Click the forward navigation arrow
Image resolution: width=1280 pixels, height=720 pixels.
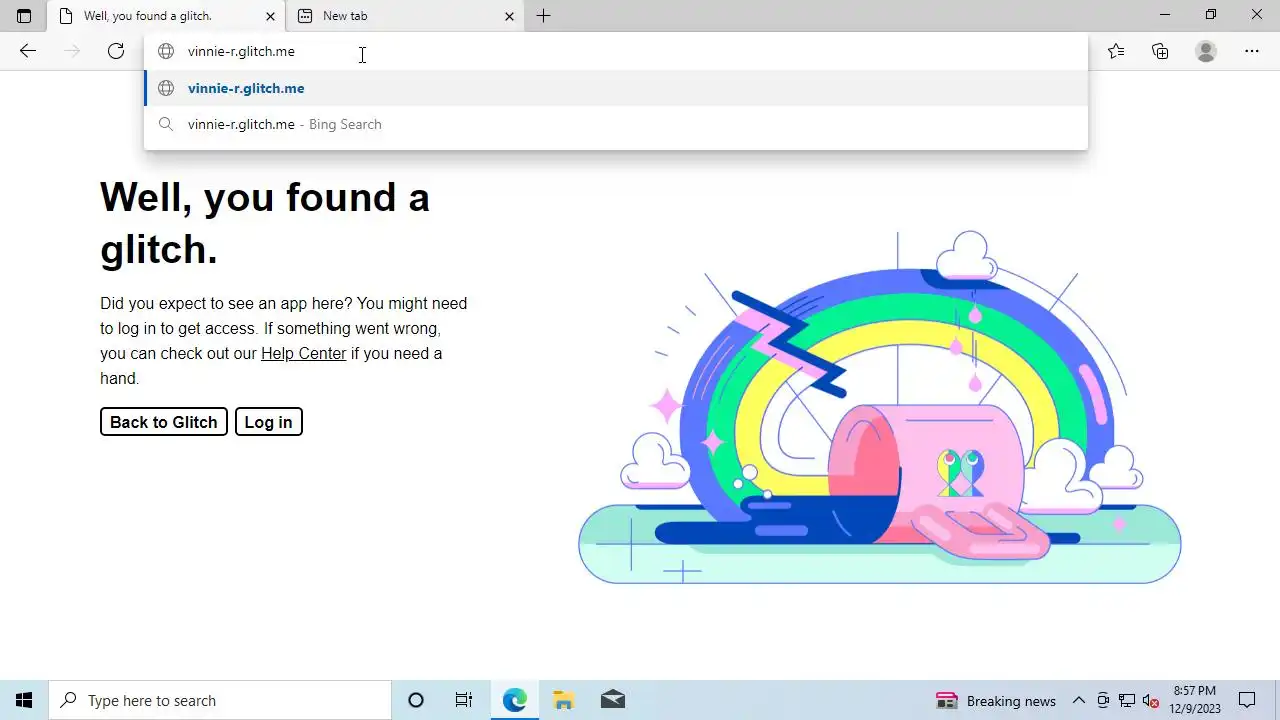[72, 51]
